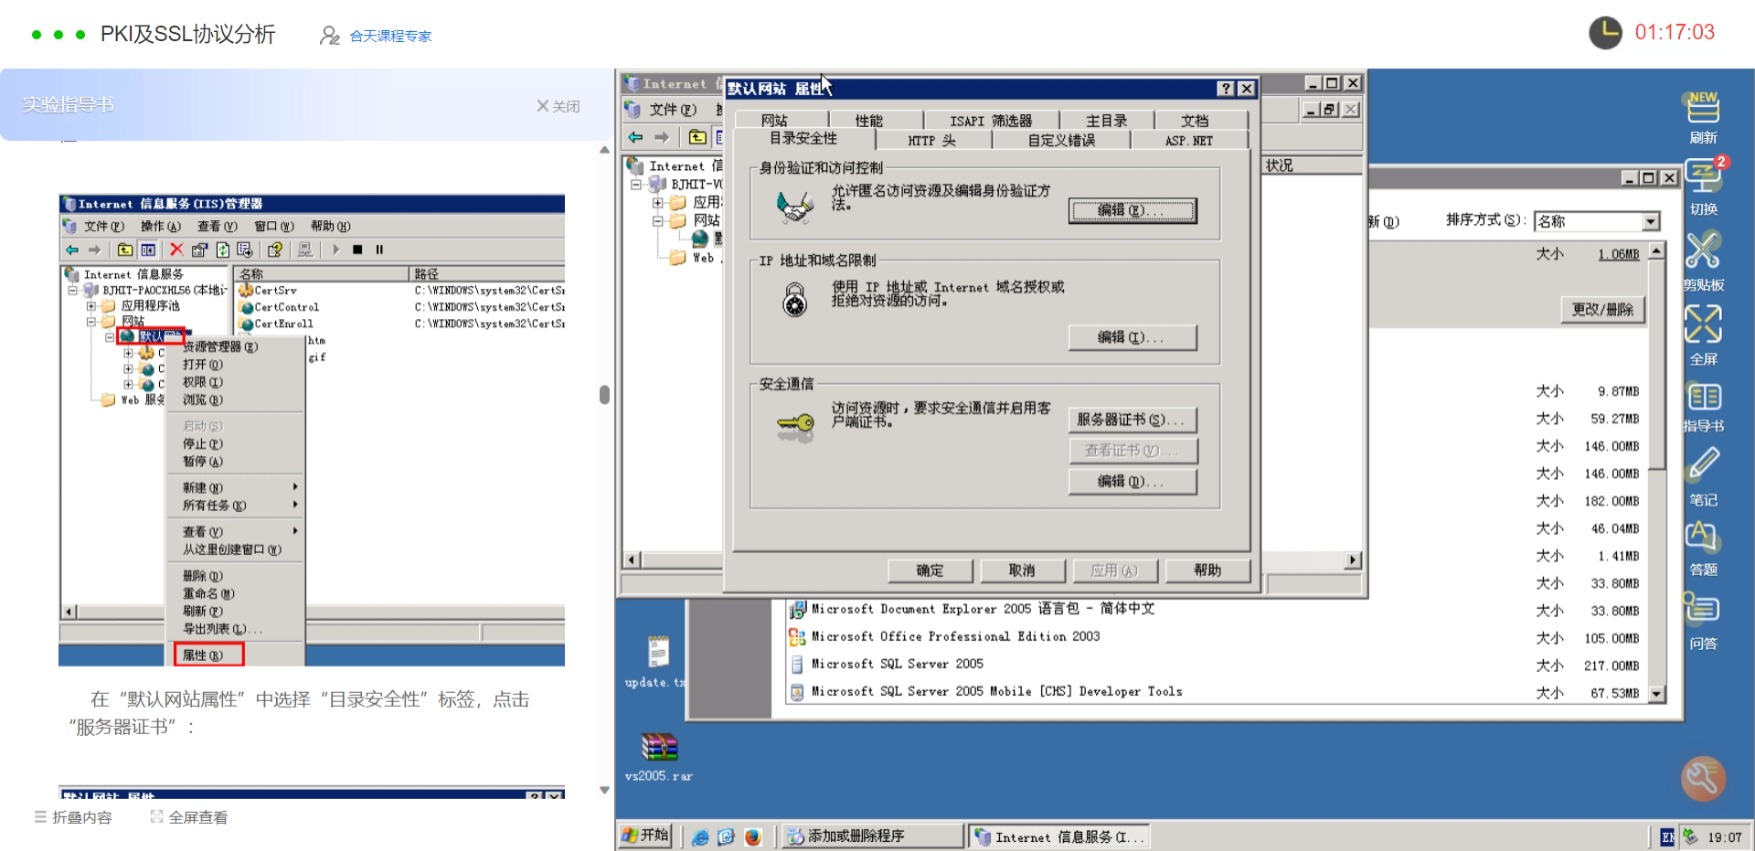Screen dimensions: 1755x851
Task: Open the 合天课程专家 link
Action: [390, 36]
